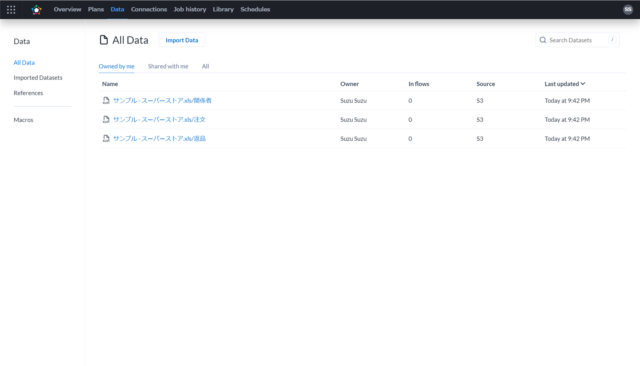
Task: Click the slash shortcut badge in search box
Action: point(612,40)
